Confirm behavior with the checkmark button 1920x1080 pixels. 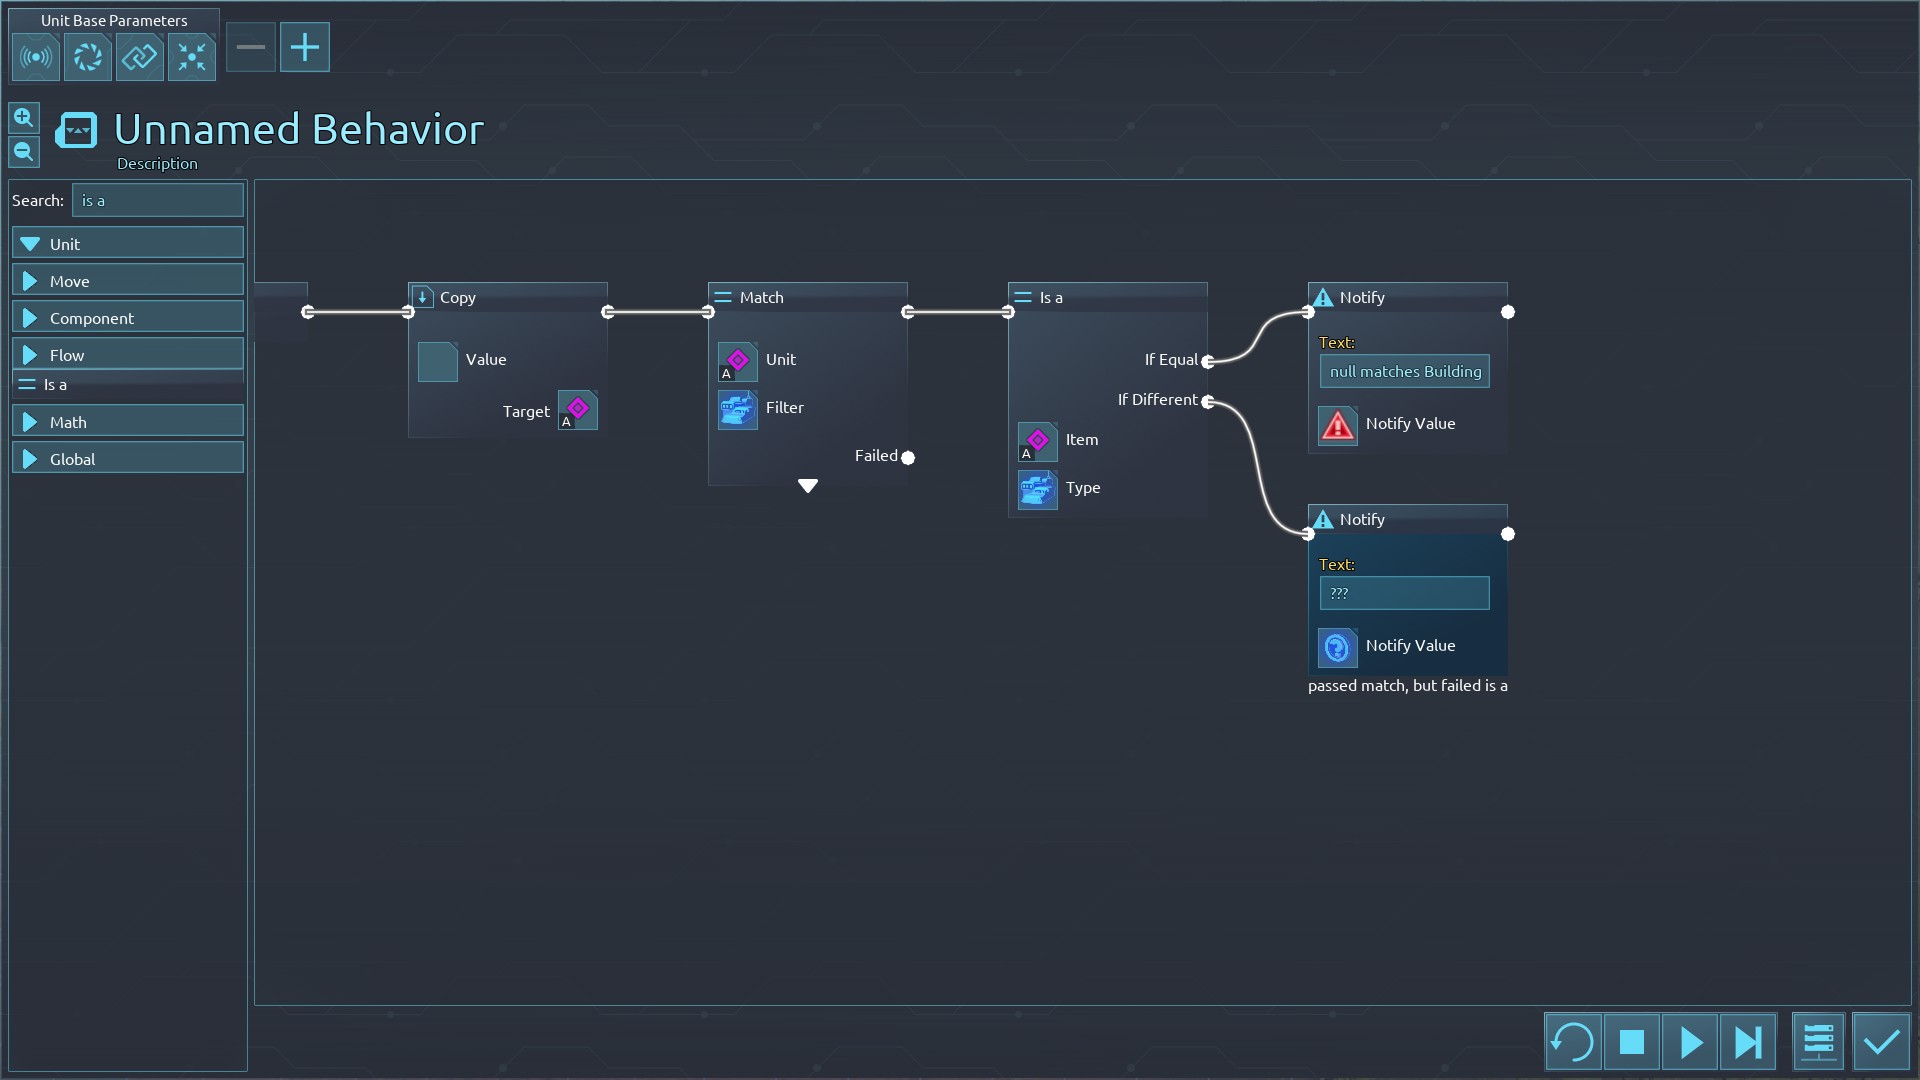coord(1881,1042)
